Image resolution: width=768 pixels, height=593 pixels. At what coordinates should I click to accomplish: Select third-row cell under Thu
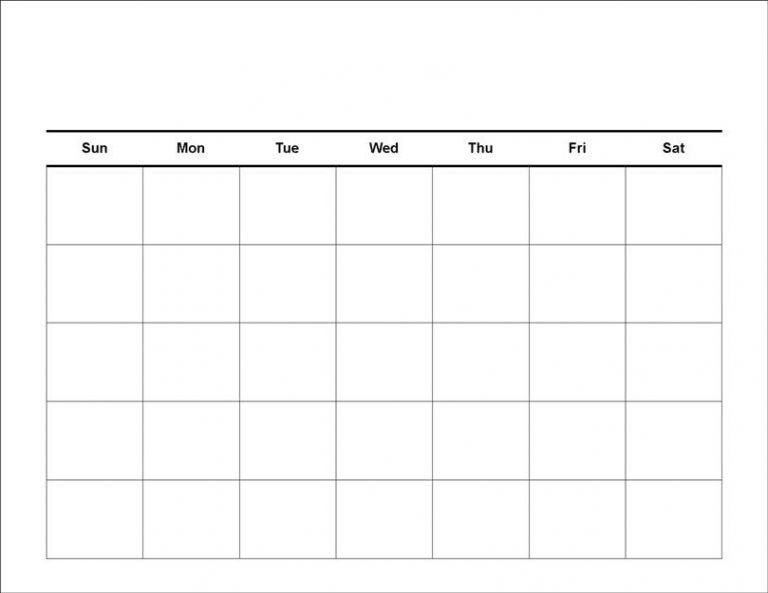pyautogui.click(x=480, y=362)
